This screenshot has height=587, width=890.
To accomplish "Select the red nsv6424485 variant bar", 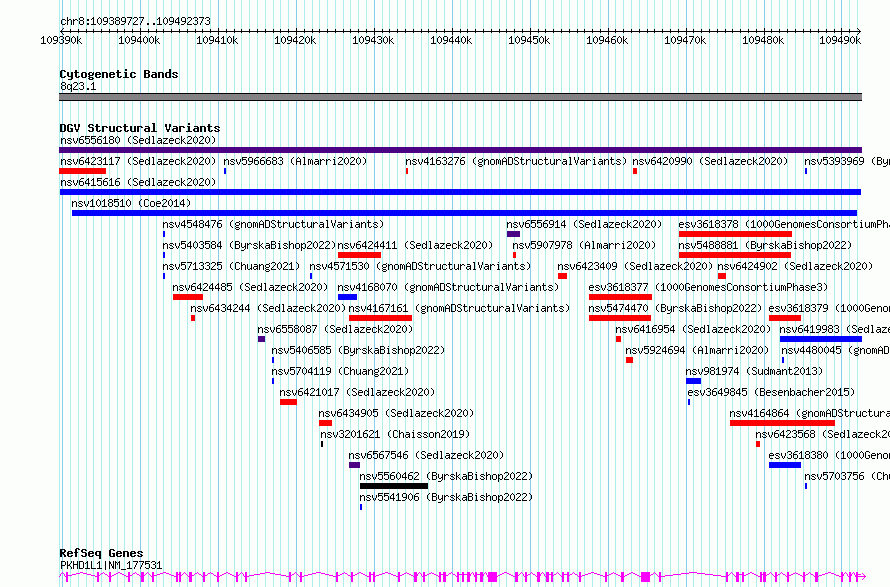I will 188,297.
